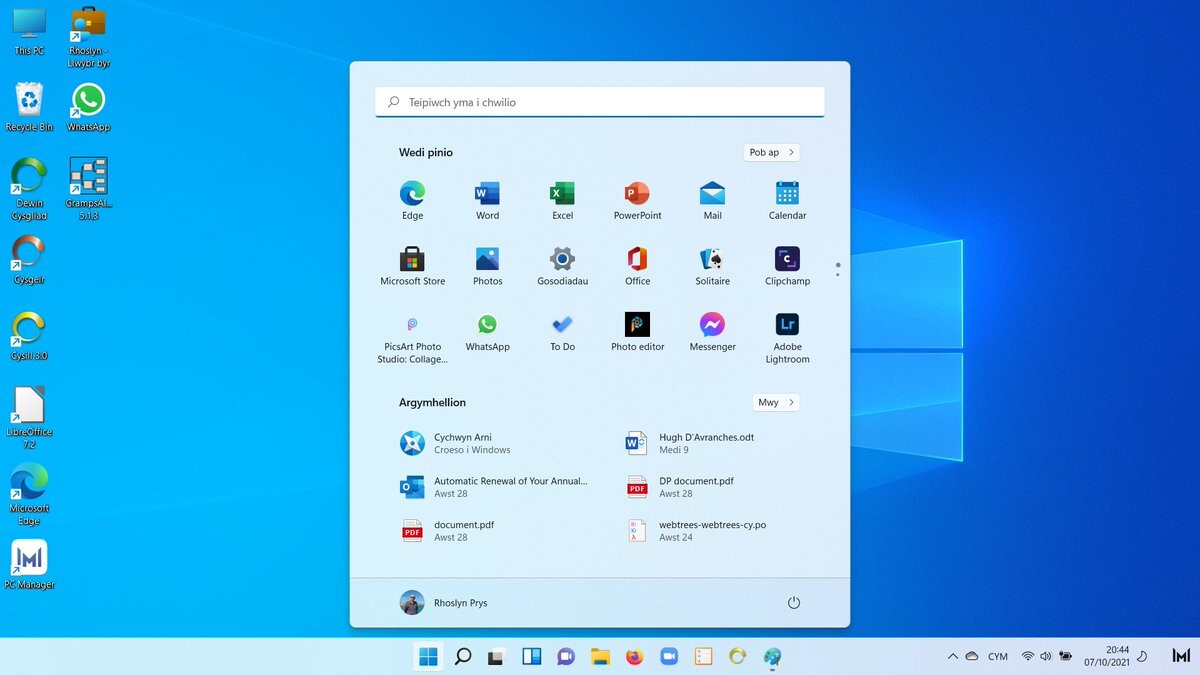Select This PC desktop icon
The height and width of the screenshot is (675, 1200).
(x=30, y=31)
